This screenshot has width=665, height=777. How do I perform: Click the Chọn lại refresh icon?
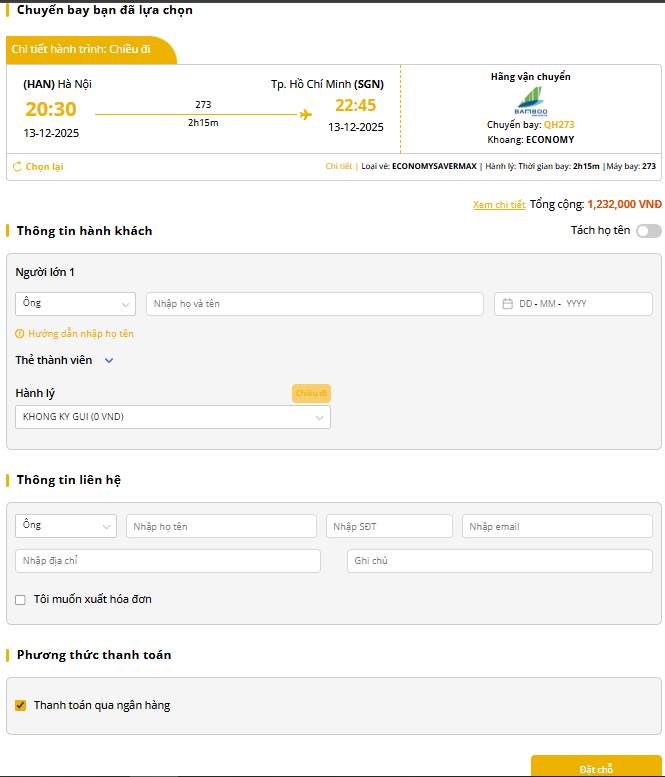(x=17, y=167)
